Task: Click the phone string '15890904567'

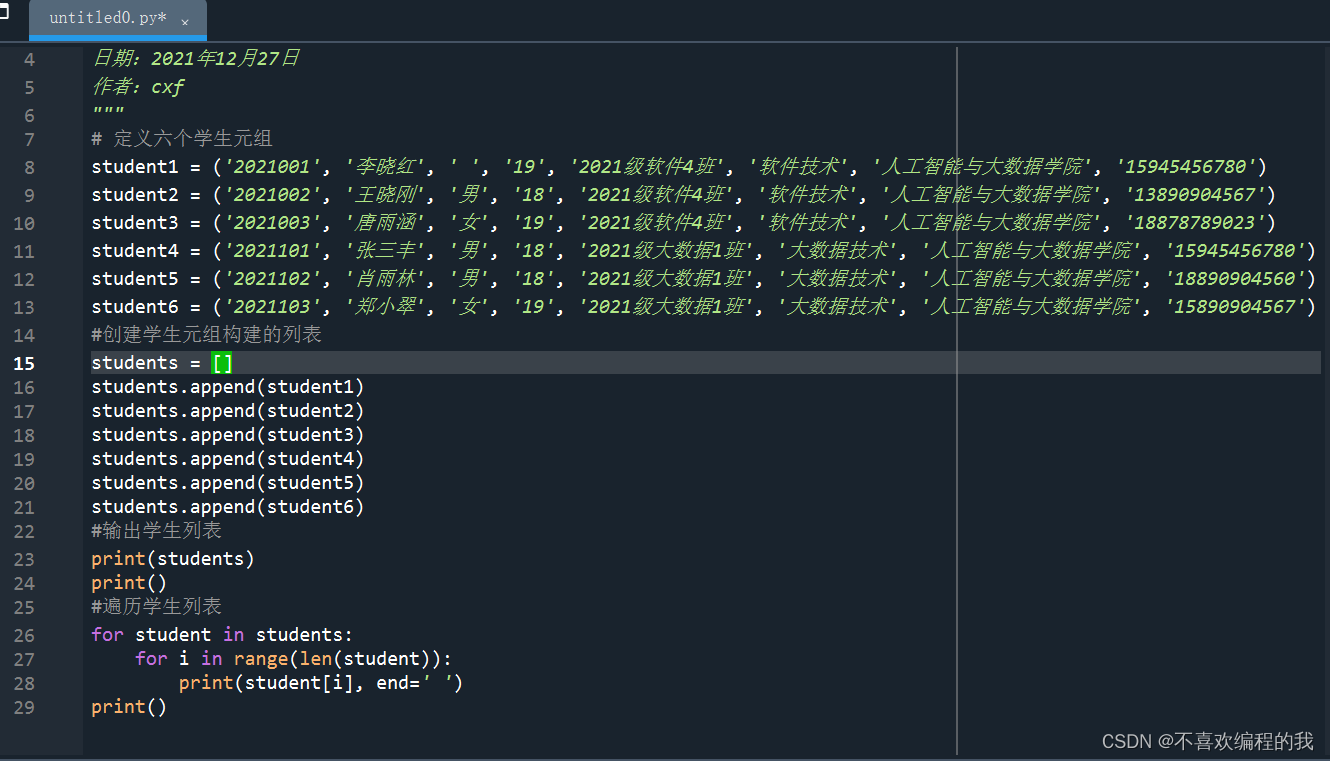Action: [x=1236, y=306]
